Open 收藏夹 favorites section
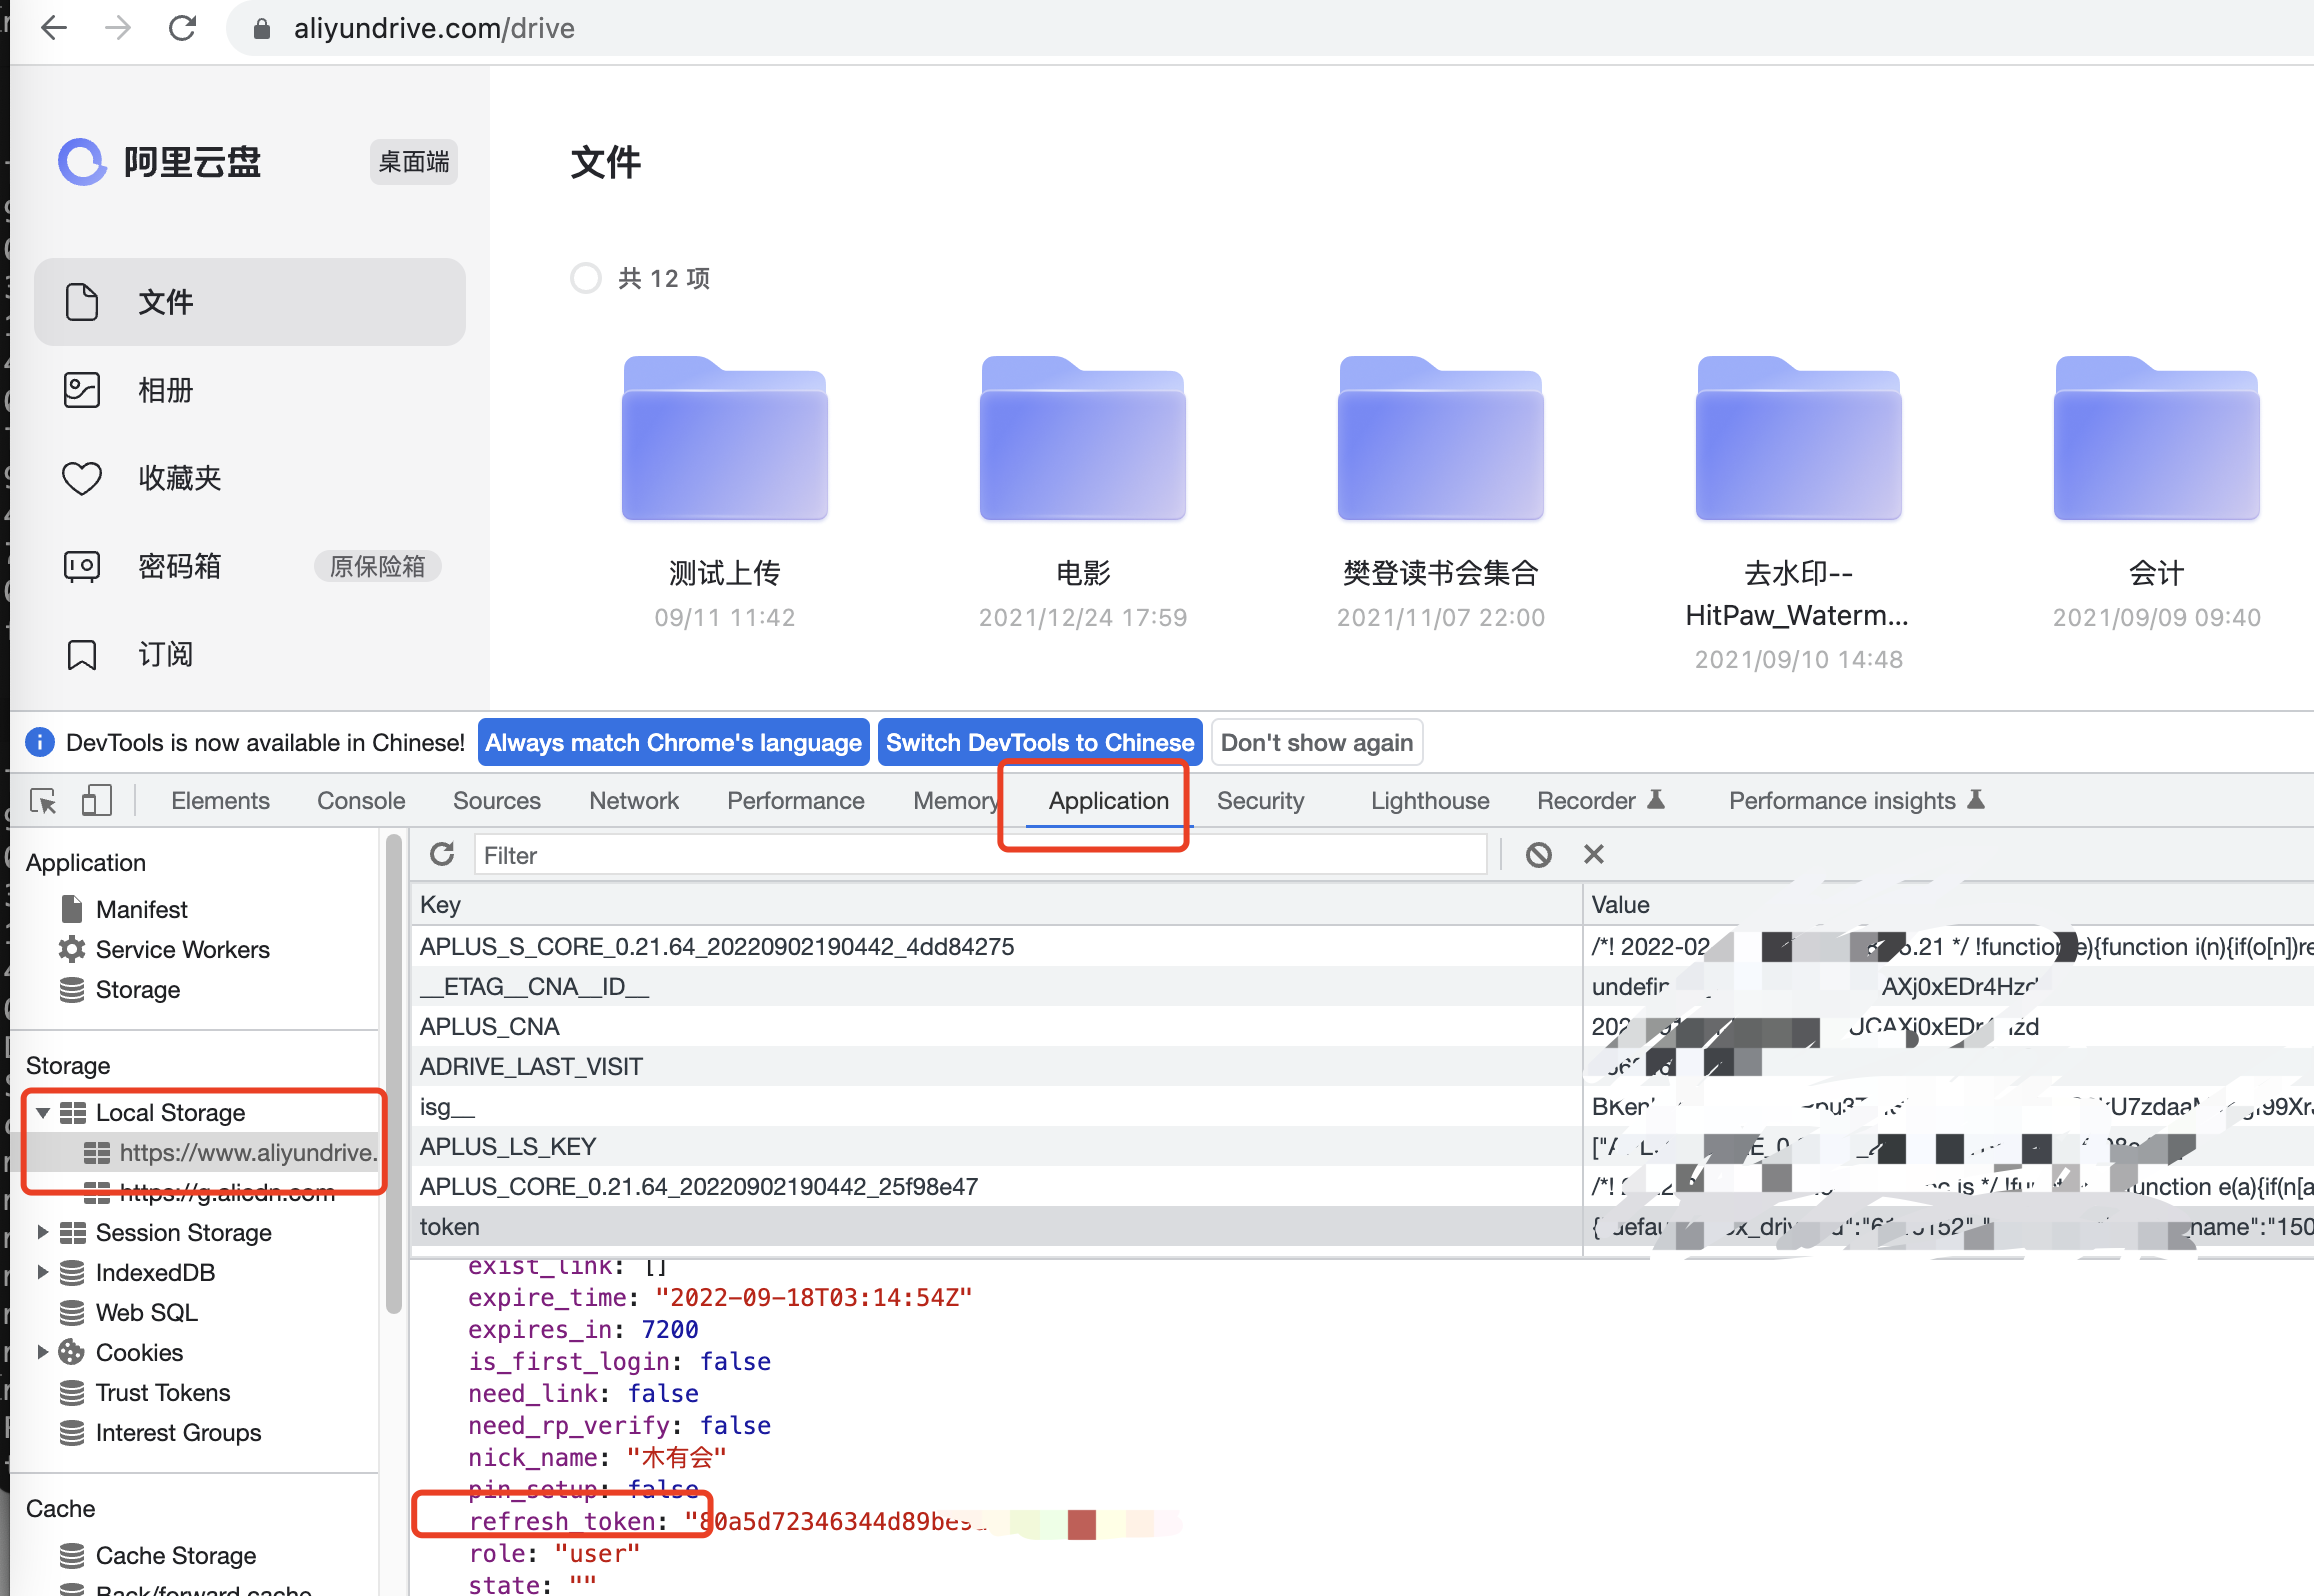The height and width of the screenshot is (1596, 2314). coord(250,478)
